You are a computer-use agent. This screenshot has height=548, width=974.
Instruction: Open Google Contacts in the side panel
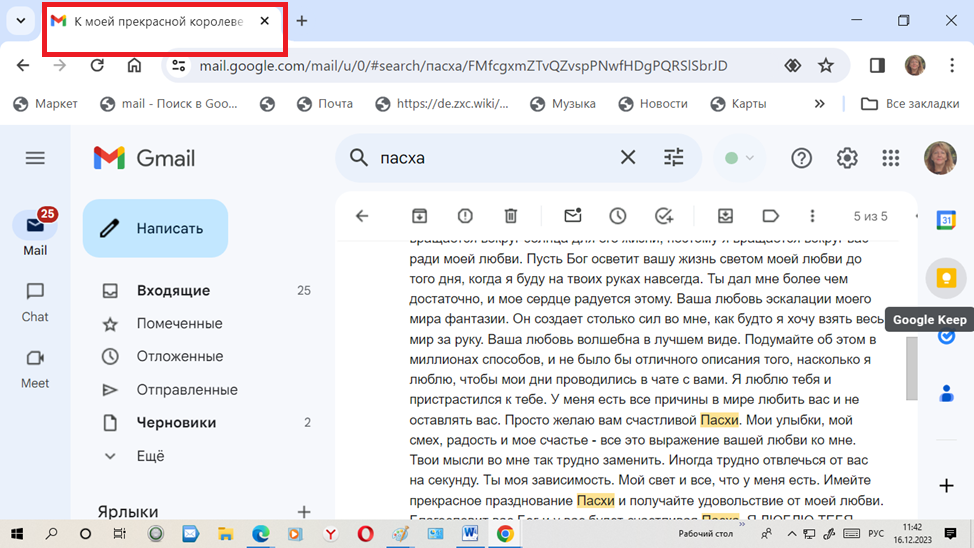(x=946, y=394)
